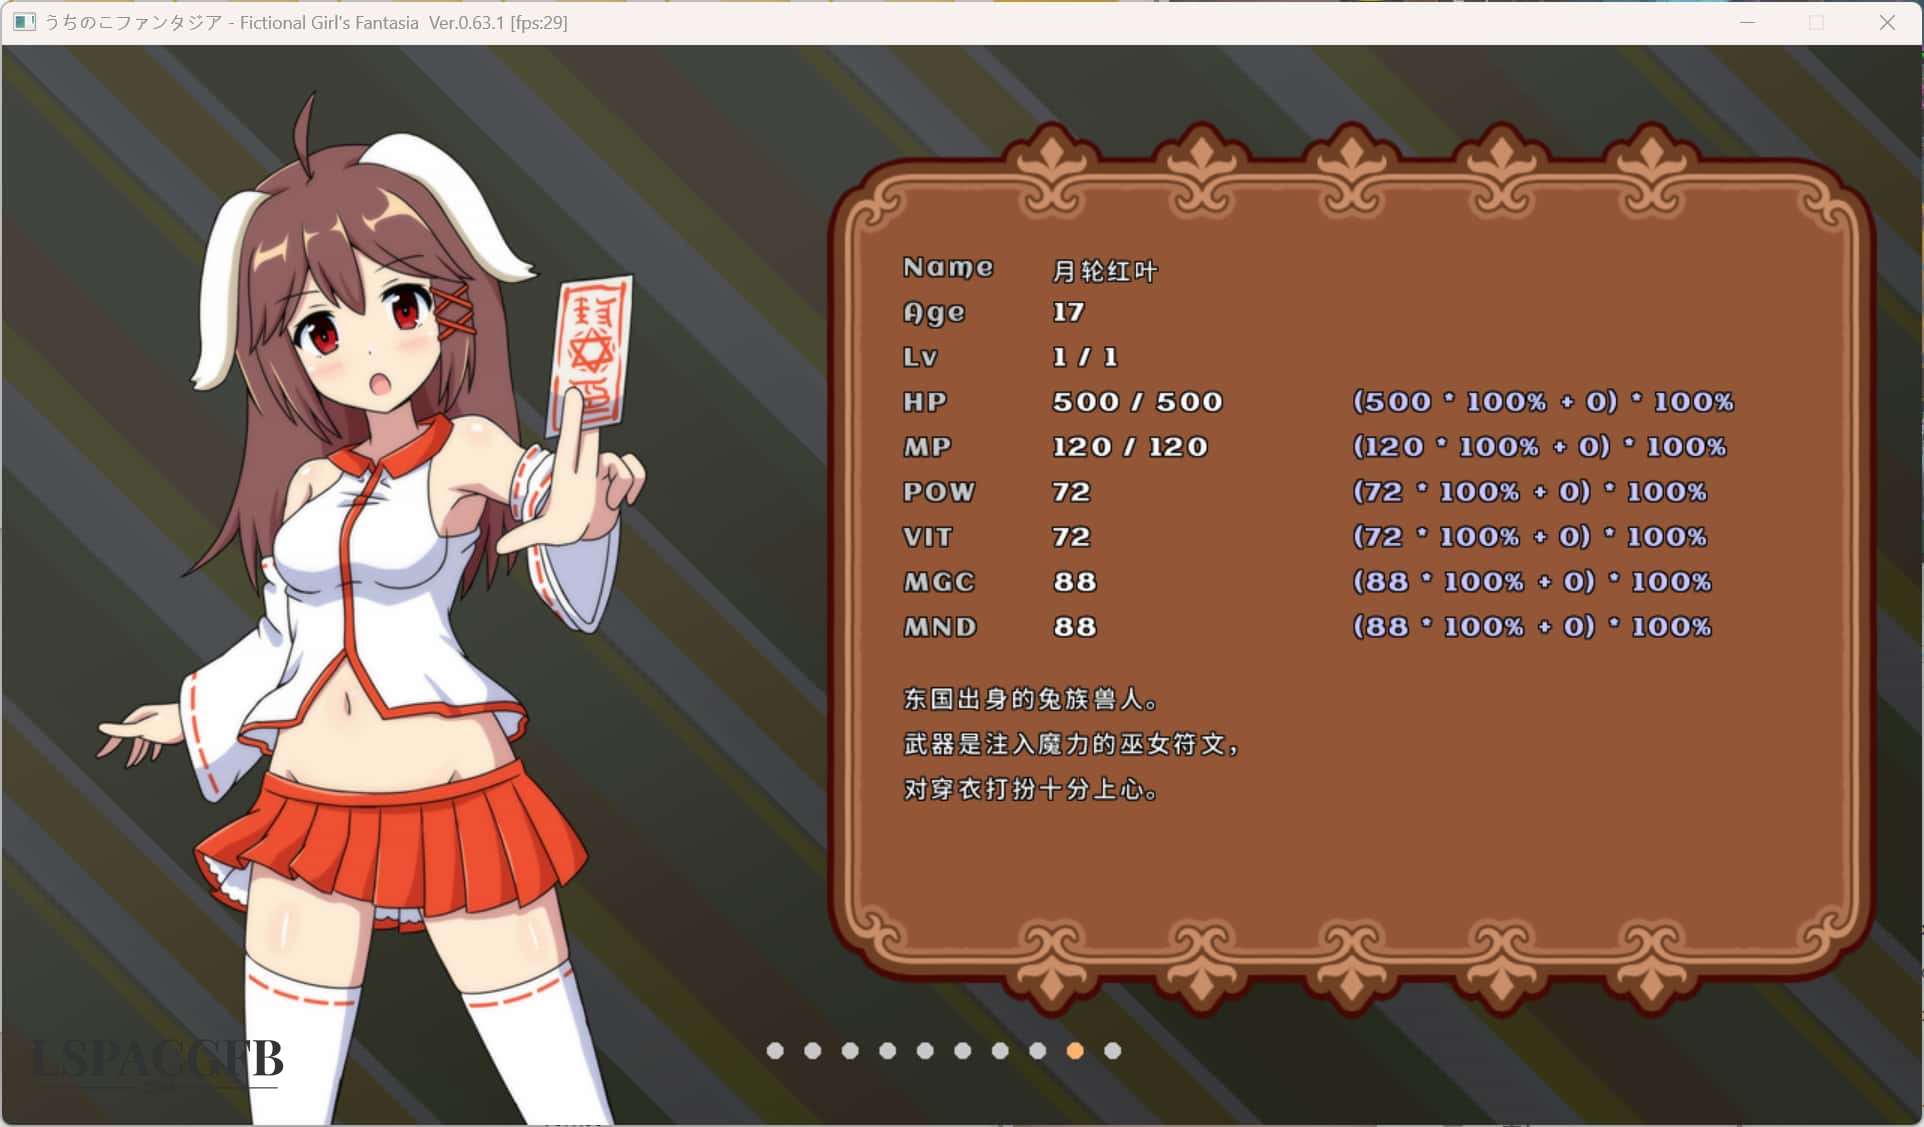Click the MGC stat value 88
Viewport: 1924px width, 1127px height.
1075,582
